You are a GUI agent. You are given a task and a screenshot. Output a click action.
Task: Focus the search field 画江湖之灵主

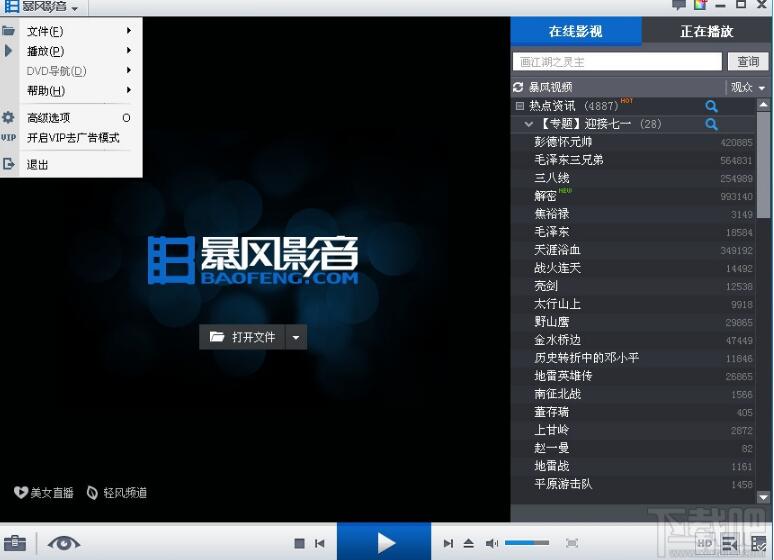coord(617,62)
